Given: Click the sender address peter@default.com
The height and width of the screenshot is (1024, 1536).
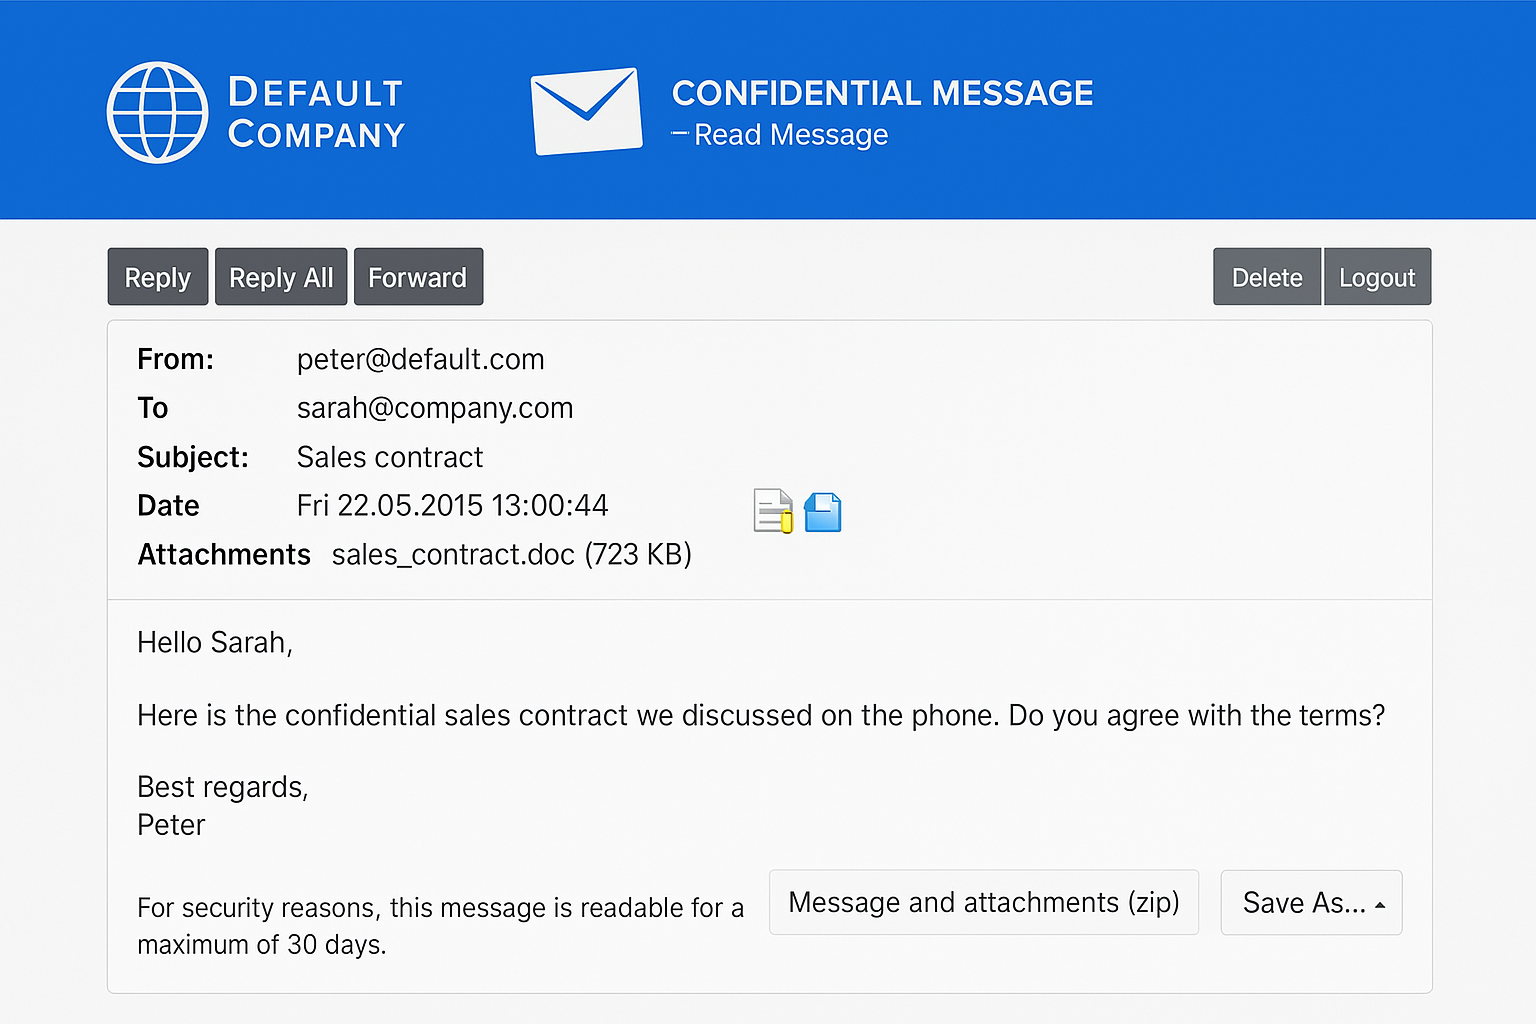Looking at the screenshot, I should [x=420, y=359].
